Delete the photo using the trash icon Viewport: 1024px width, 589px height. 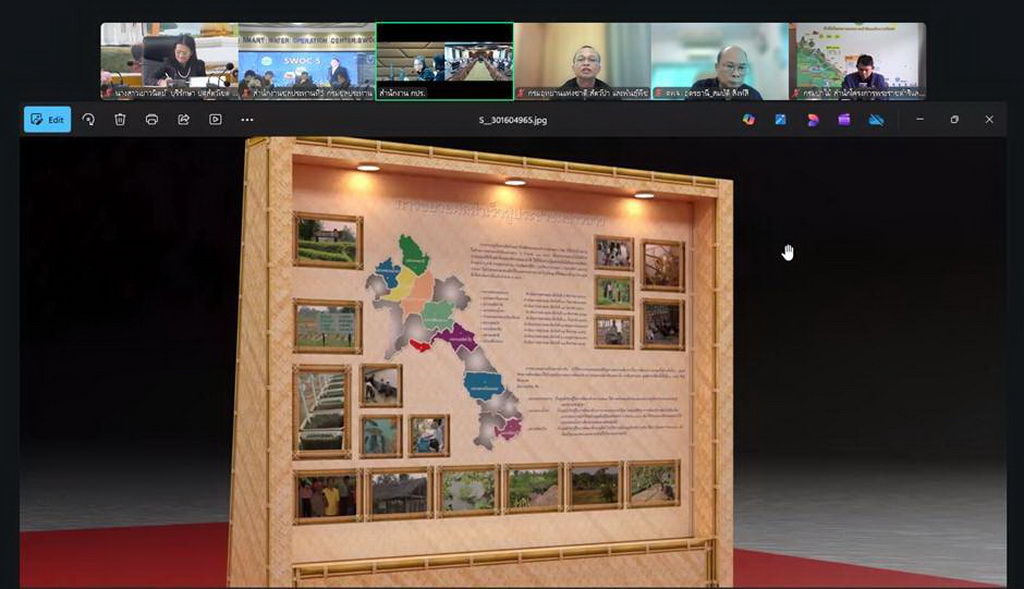(x=120, y=119)
